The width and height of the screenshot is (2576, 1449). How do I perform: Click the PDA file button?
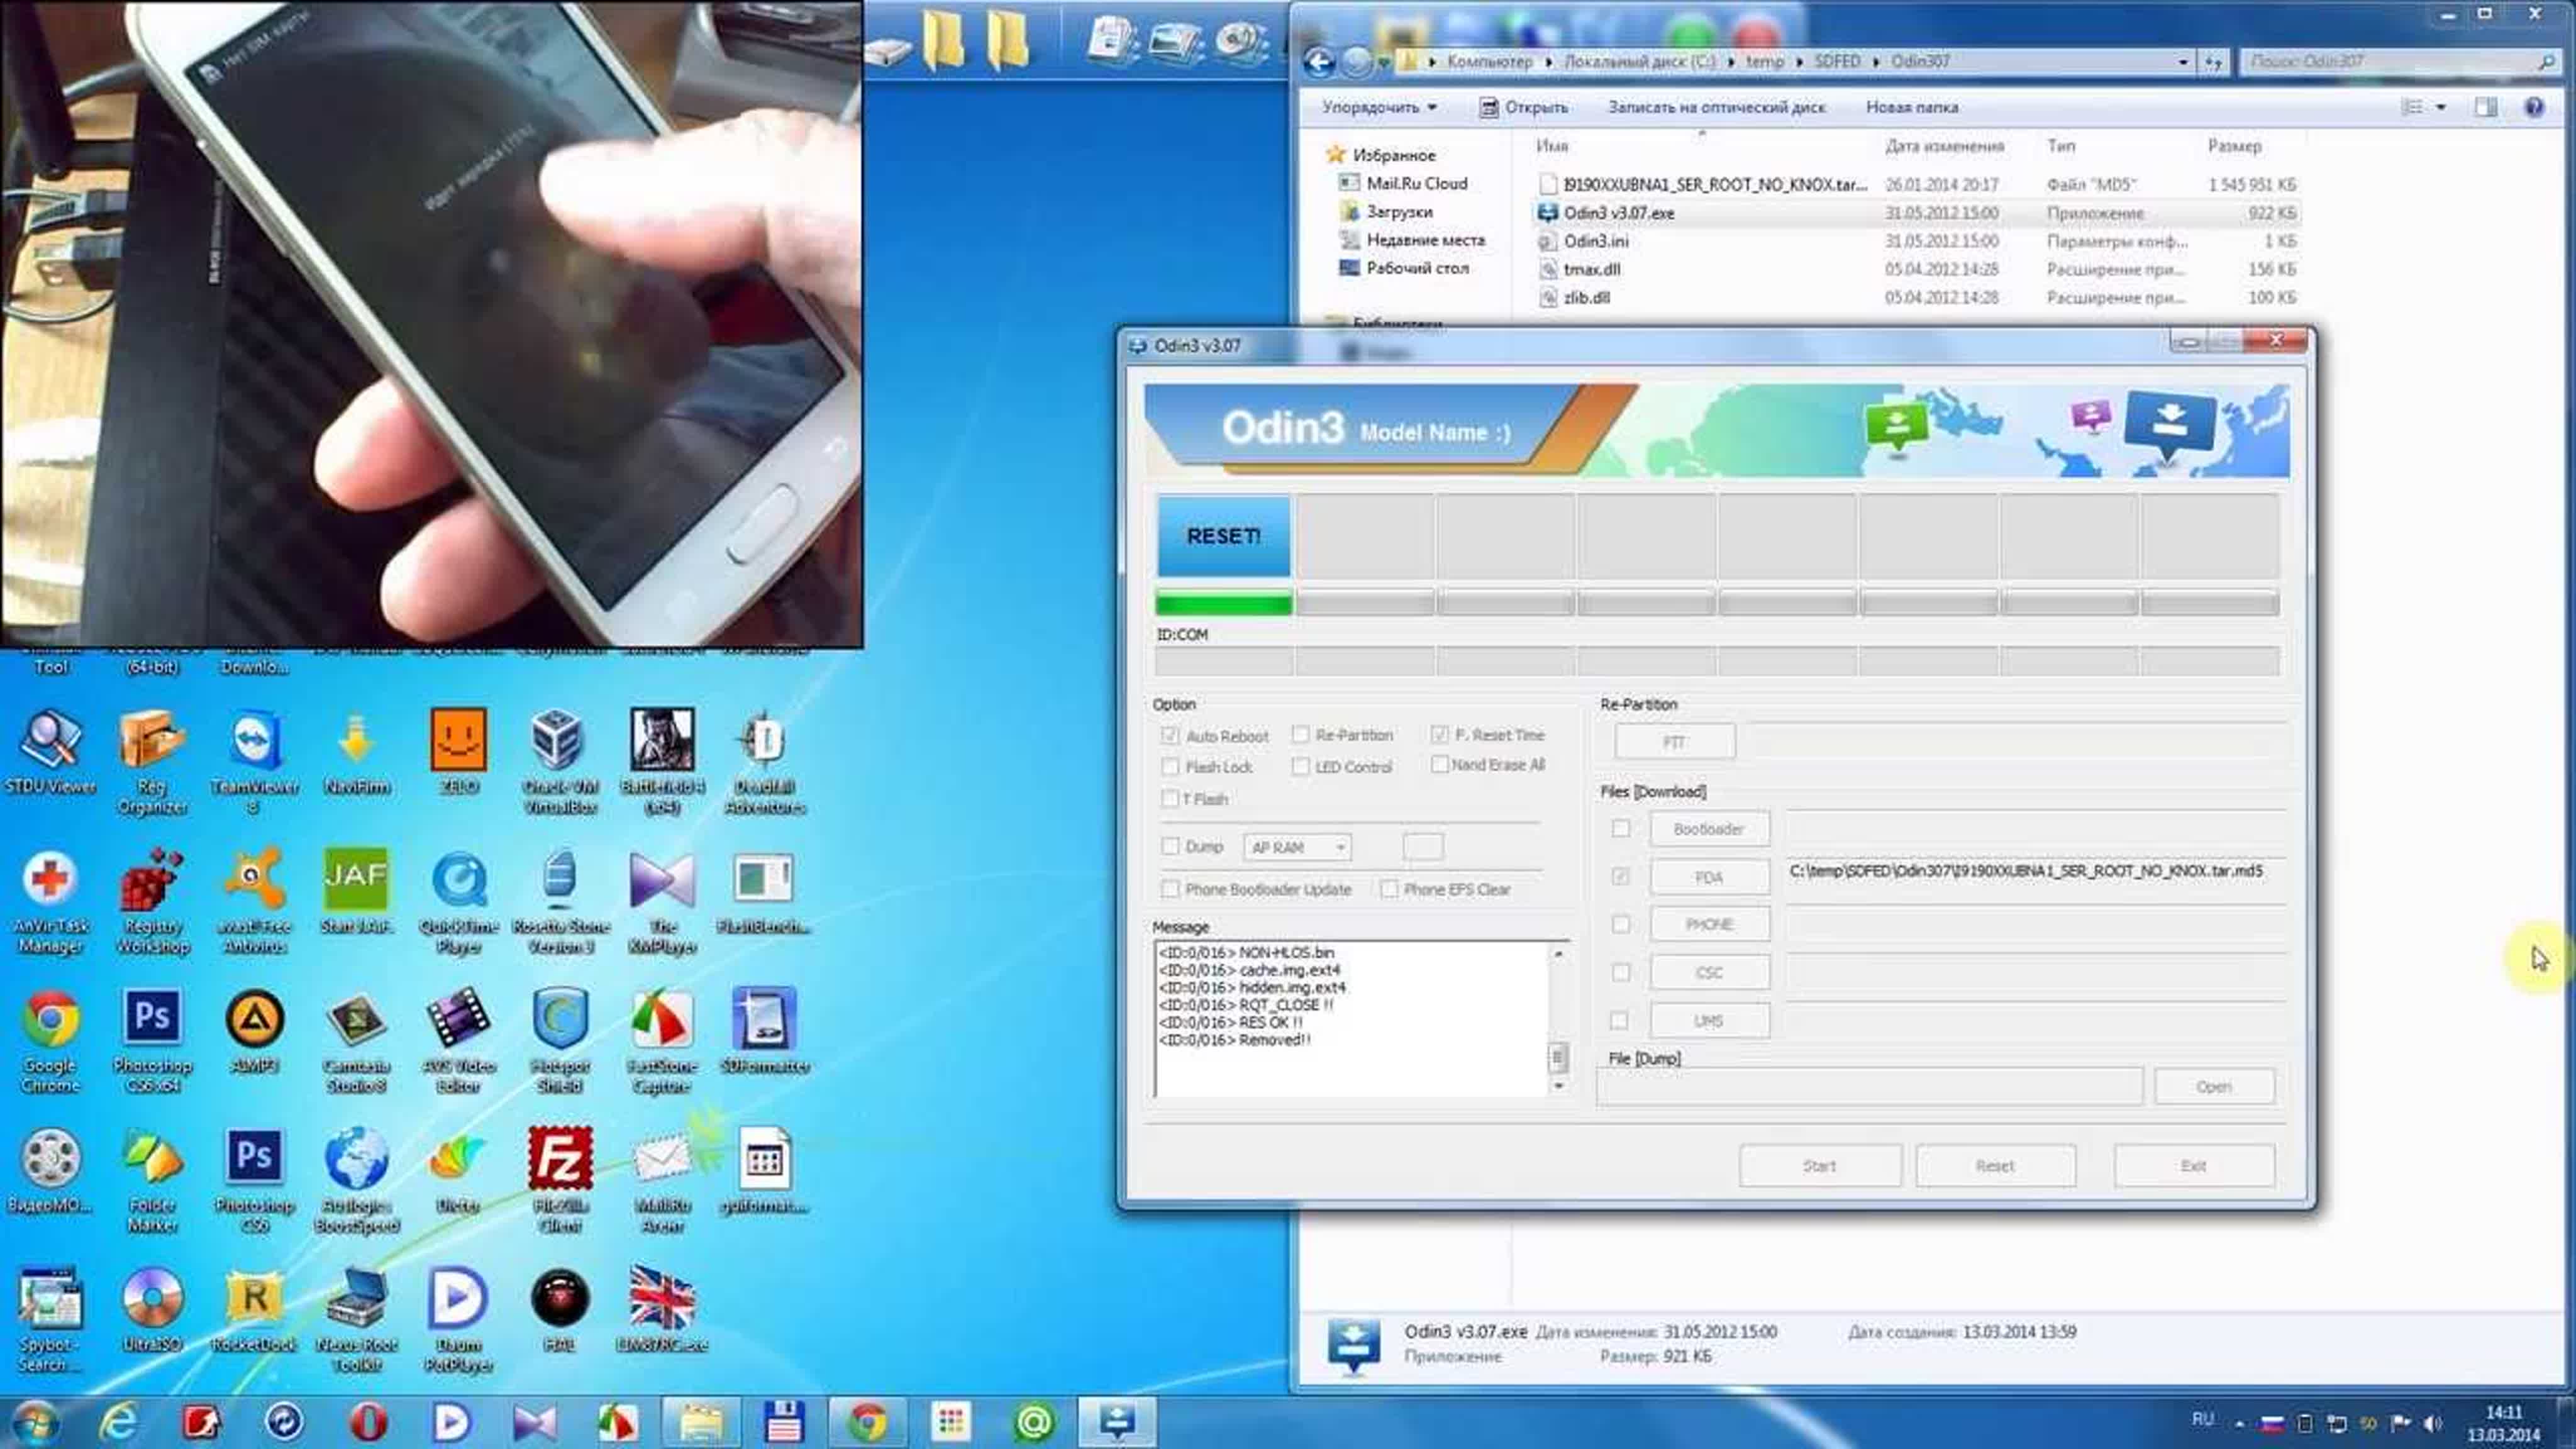[x=1709, y=877]
